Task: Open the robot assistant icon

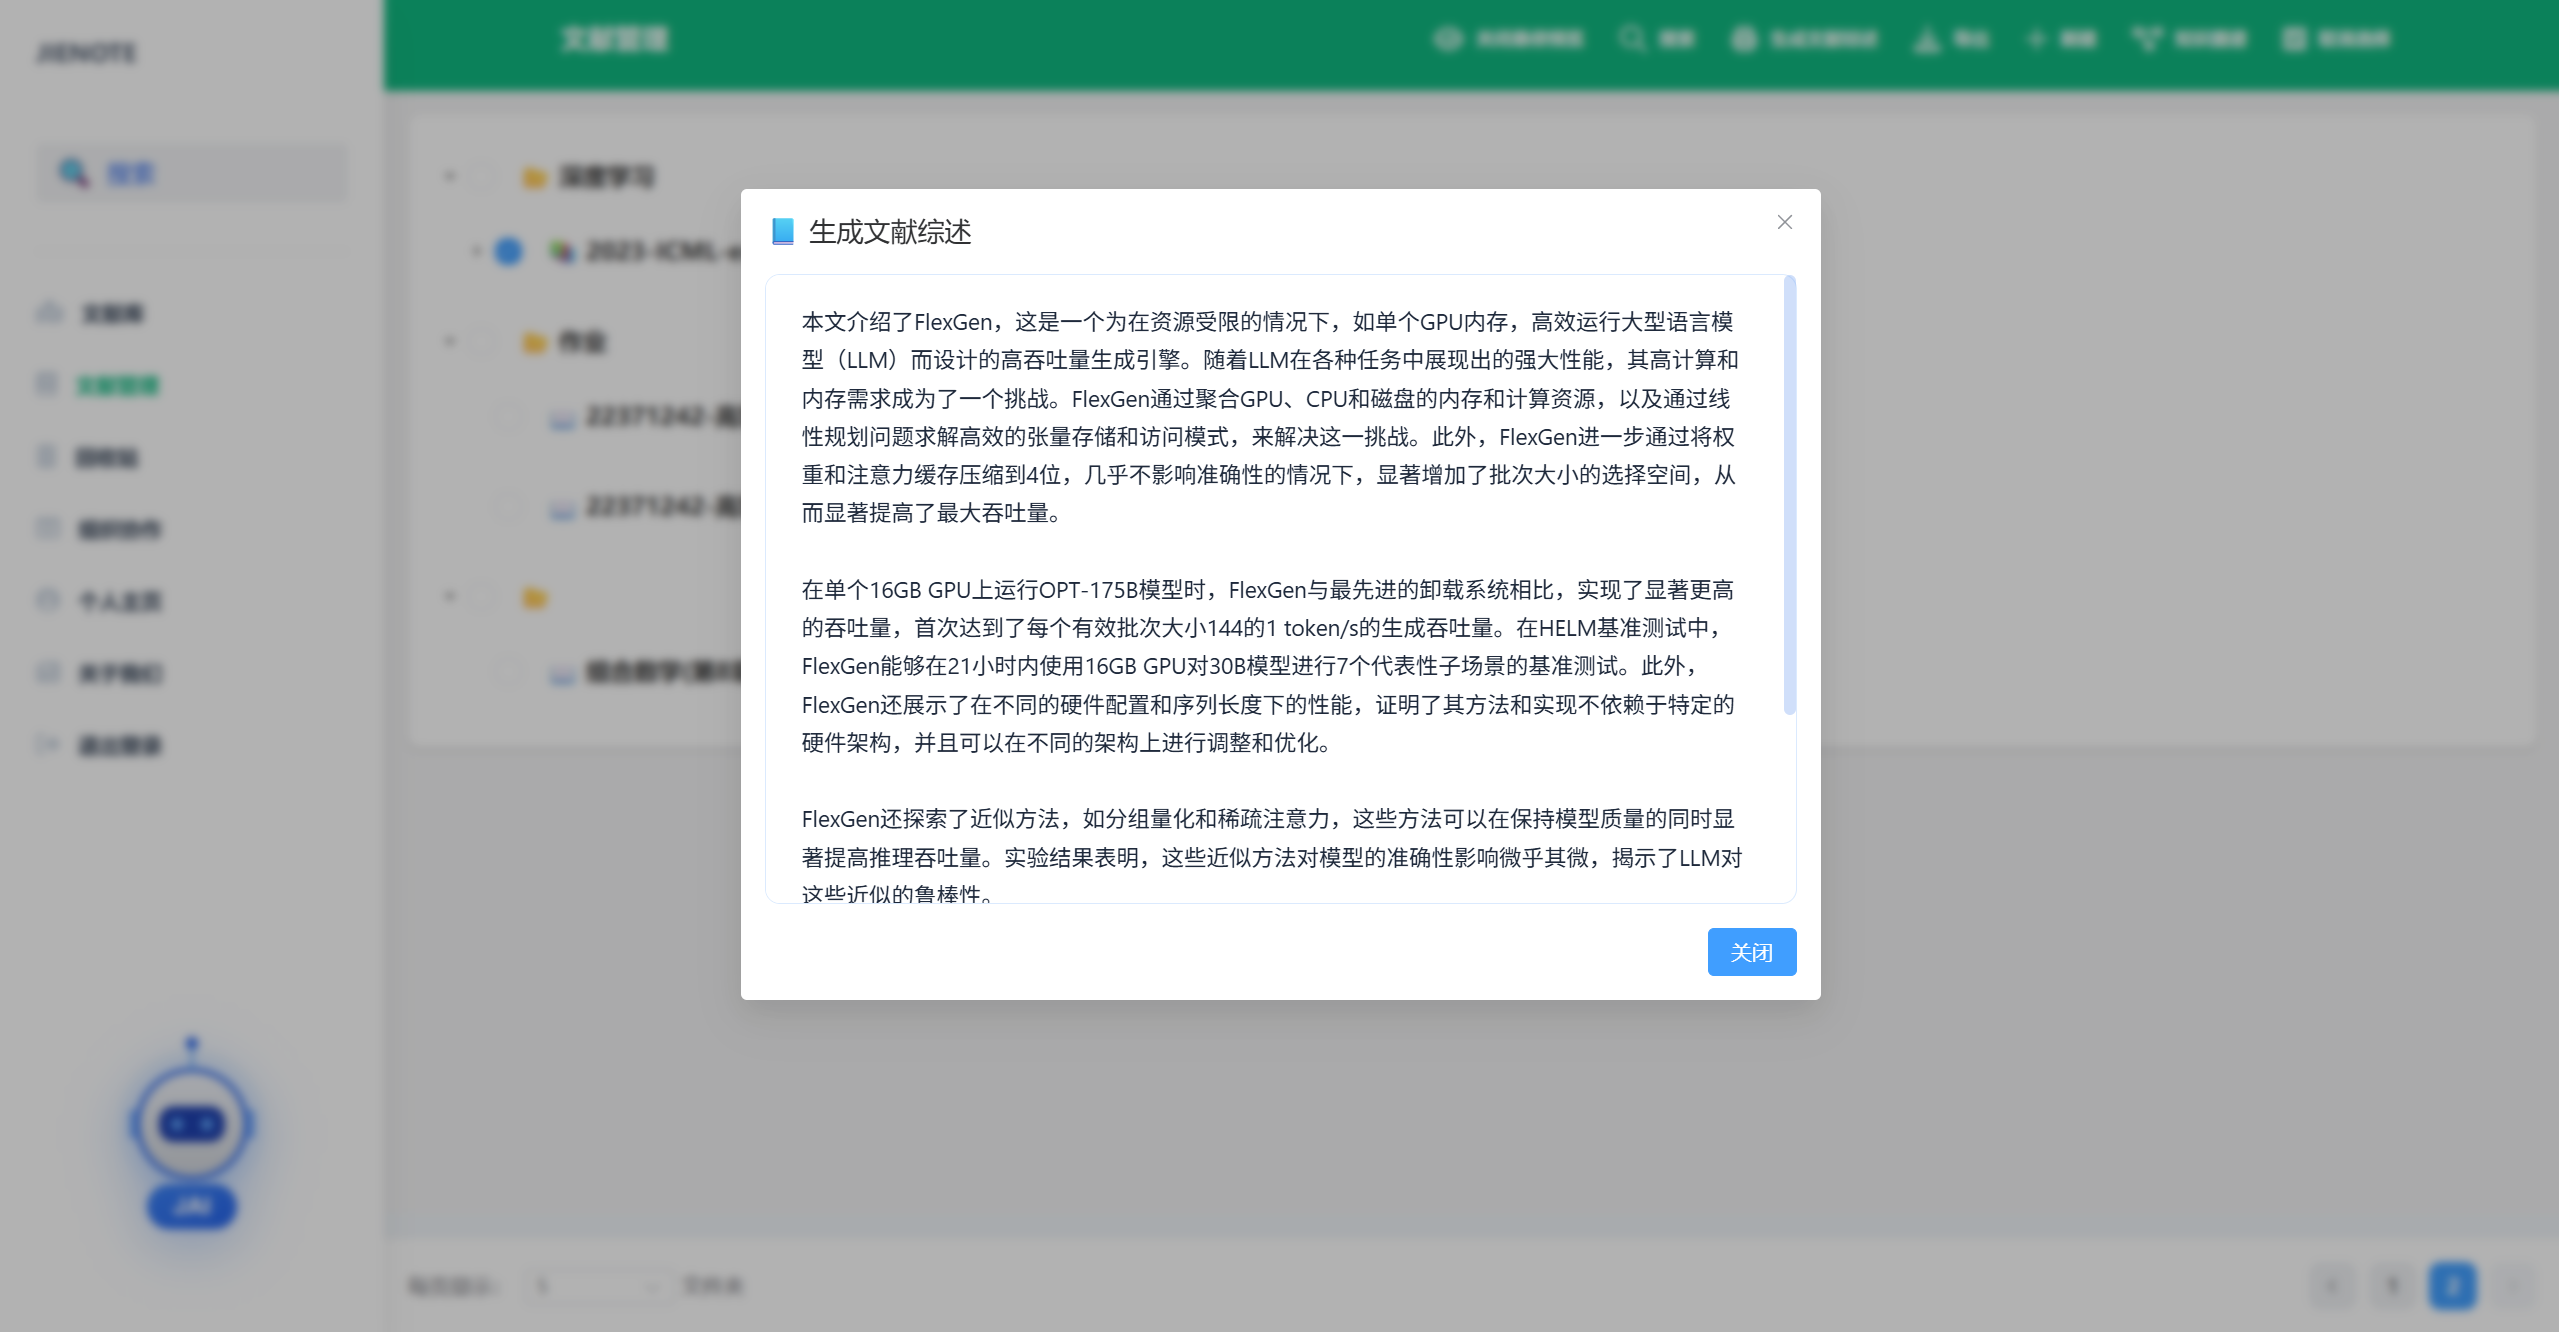Action: (x=192, y=1123)
